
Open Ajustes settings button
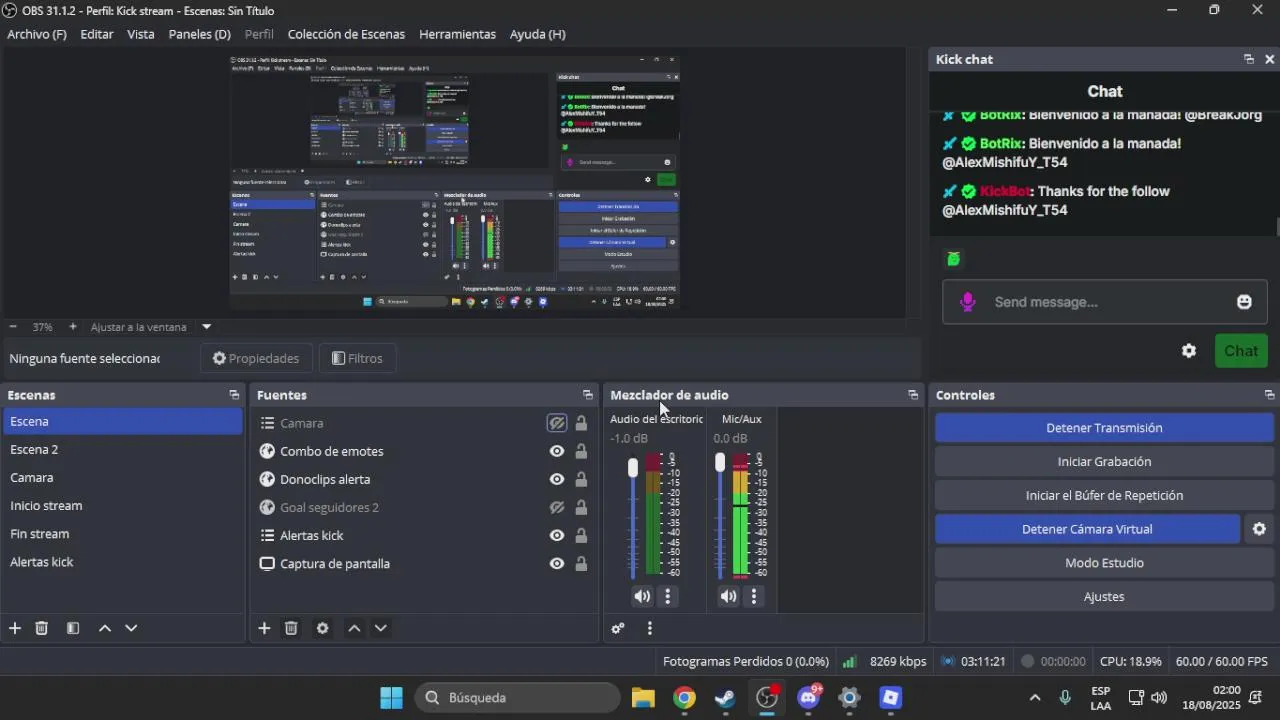tap(1104, 597)
